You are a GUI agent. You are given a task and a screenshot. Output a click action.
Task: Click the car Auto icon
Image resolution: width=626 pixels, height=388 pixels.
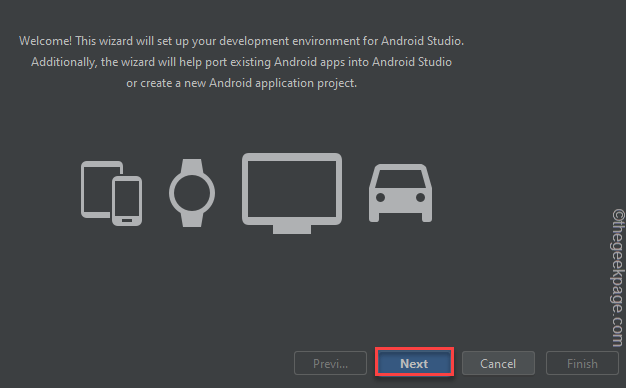[x=400, y=193]
